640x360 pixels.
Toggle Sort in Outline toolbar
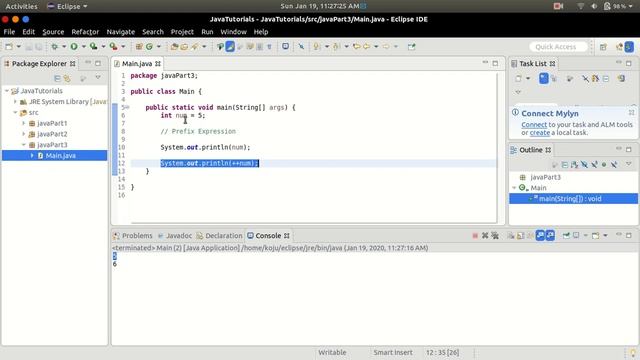tap(575, 164)
